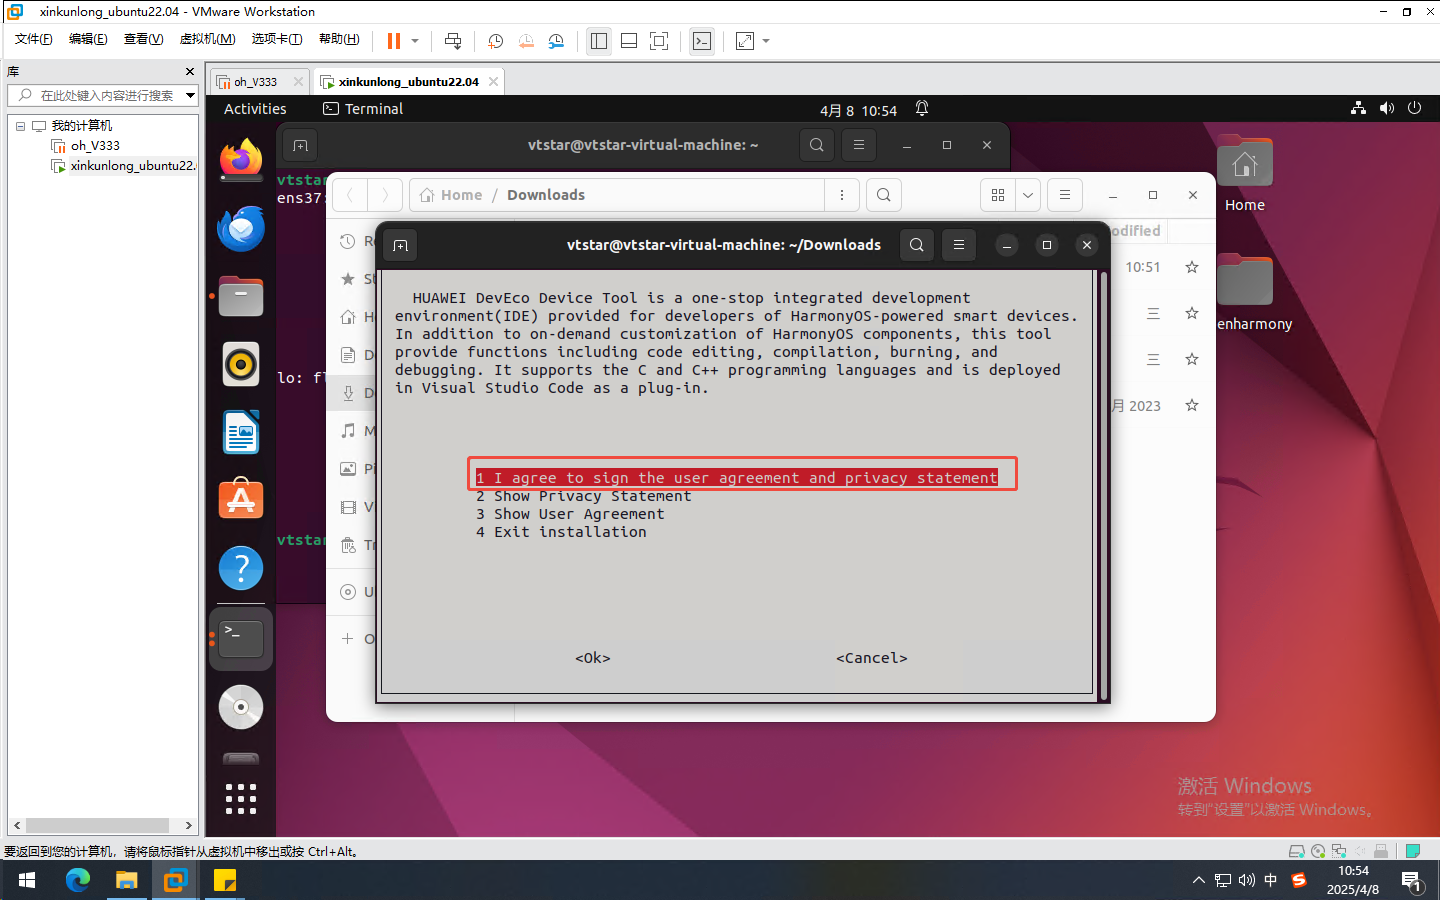Open the disc drive icon in the dock

(241, 707)
